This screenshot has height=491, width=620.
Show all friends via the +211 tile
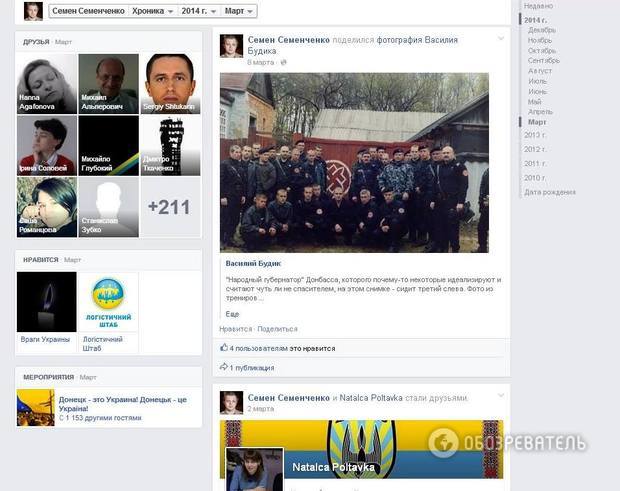[x=169, y=207]
